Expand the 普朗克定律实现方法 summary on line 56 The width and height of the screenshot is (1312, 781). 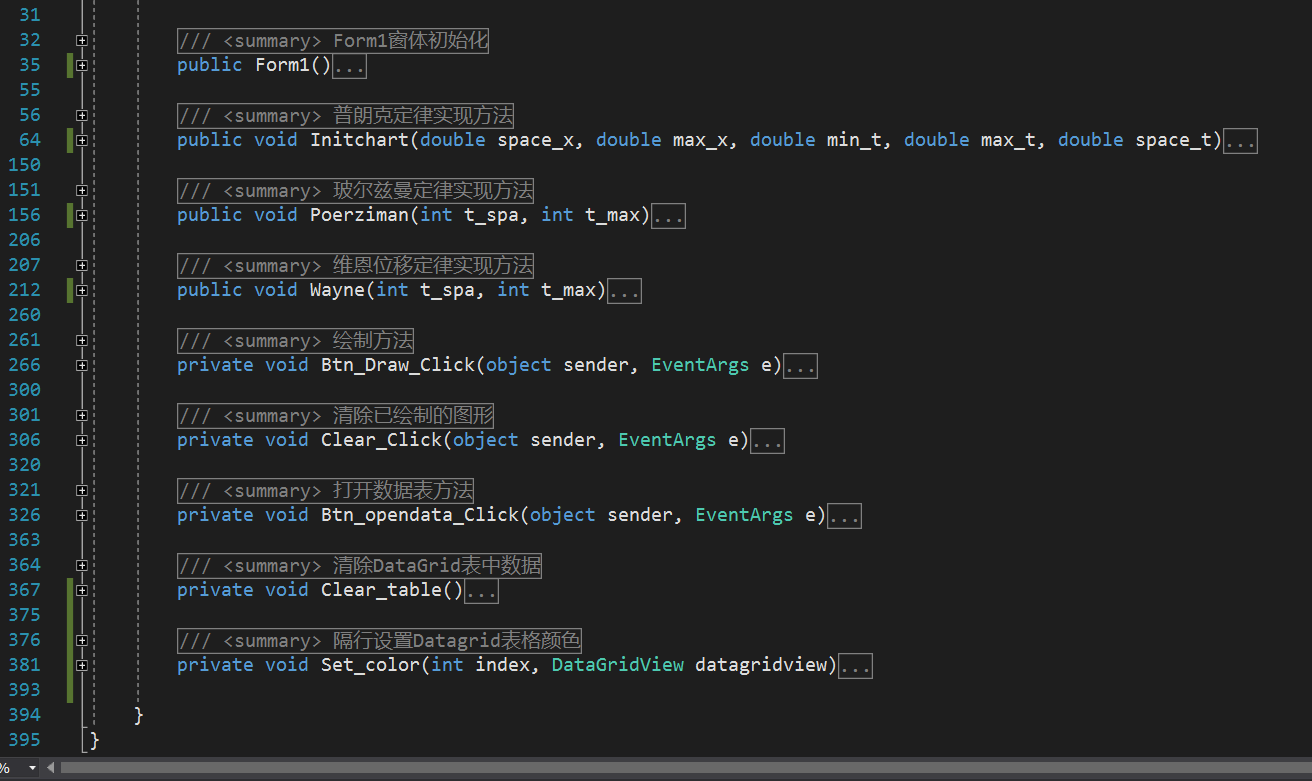pyautogui.click(x=81, y=116)
